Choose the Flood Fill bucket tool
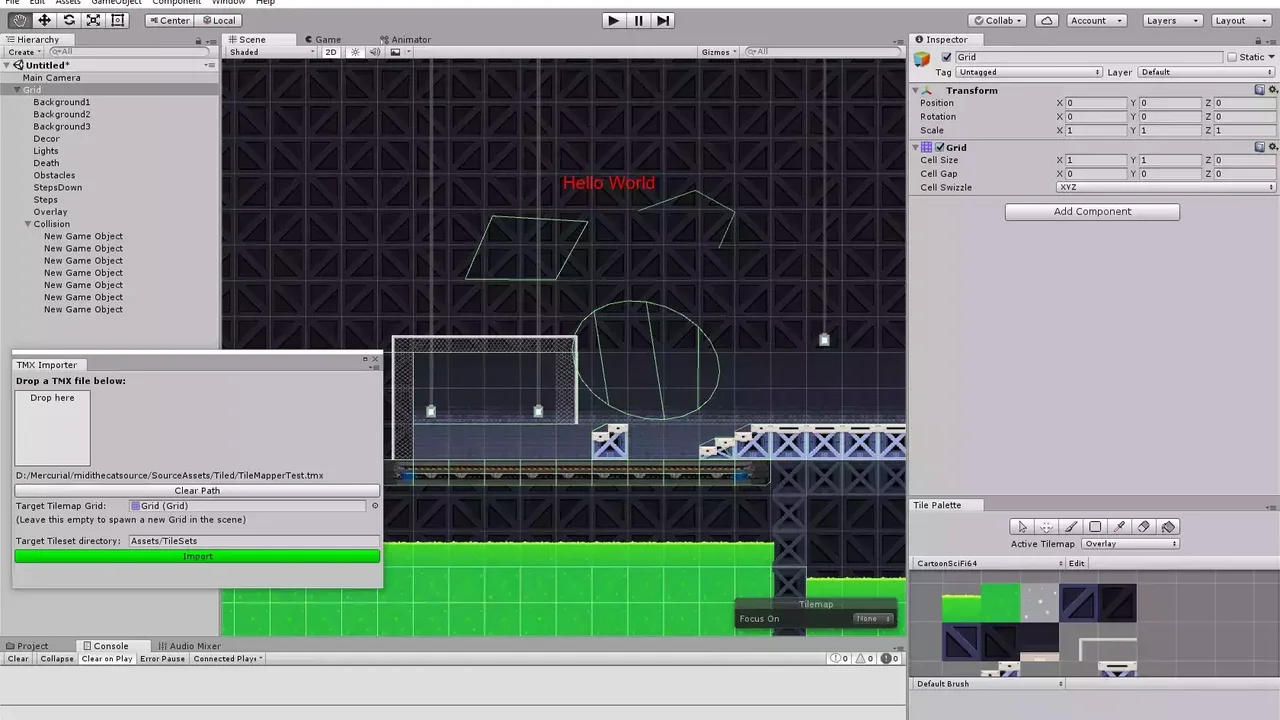1280x720 pixels. [1168, 527]
